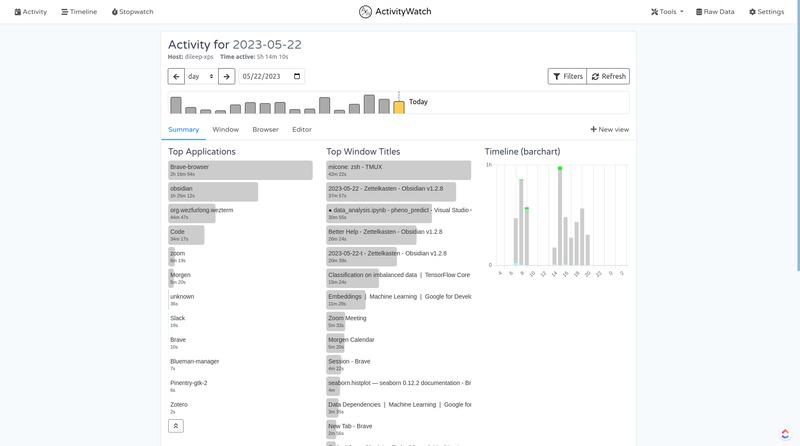Add a New view
800x446 pixels.
click(x=610, y=130)
